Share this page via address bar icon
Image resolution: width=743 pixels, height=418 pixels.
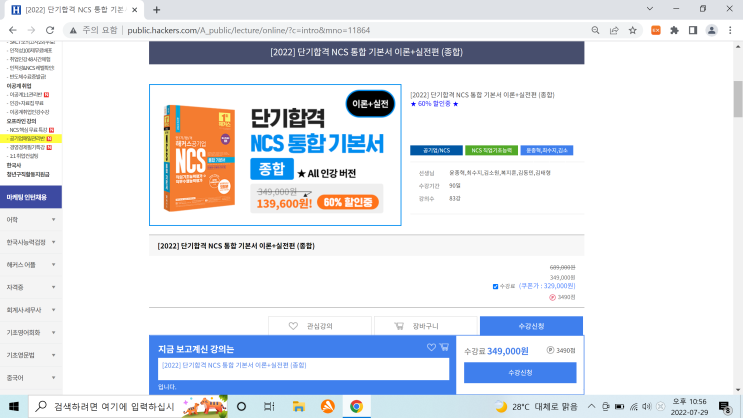tap(614, 30)
